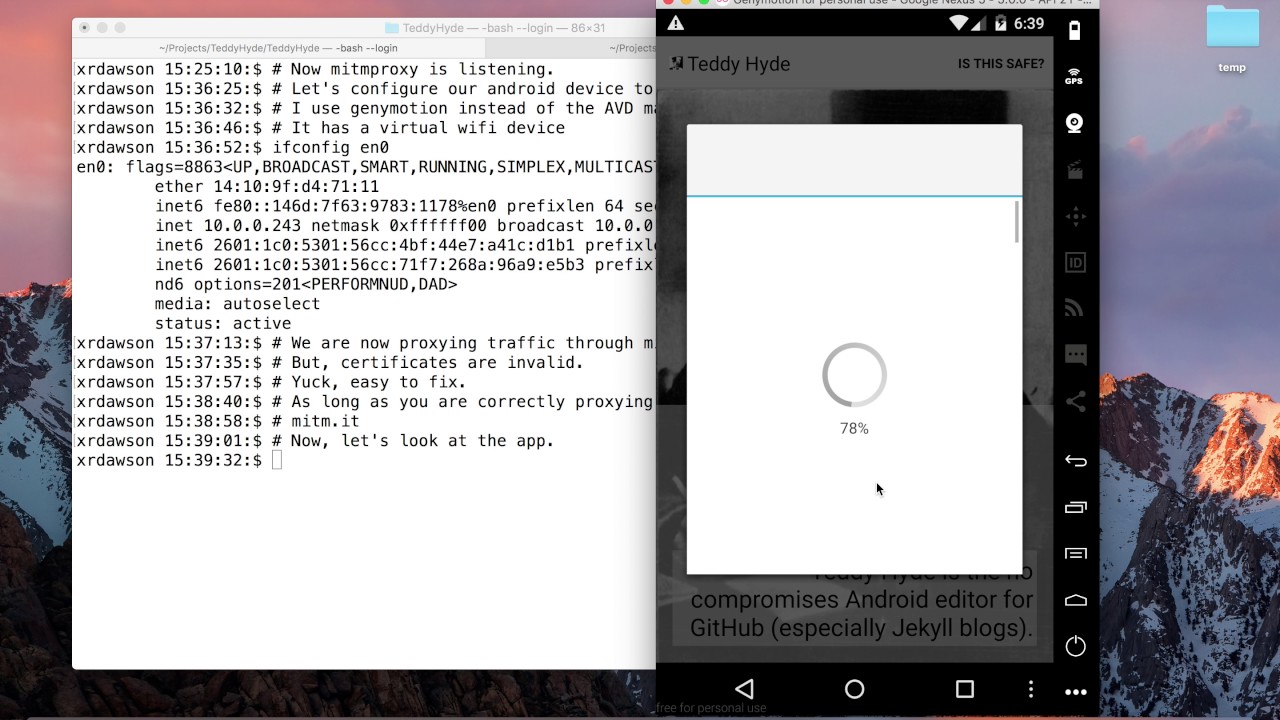Tap the Wi-Fi icon in Android status bar

959,23
